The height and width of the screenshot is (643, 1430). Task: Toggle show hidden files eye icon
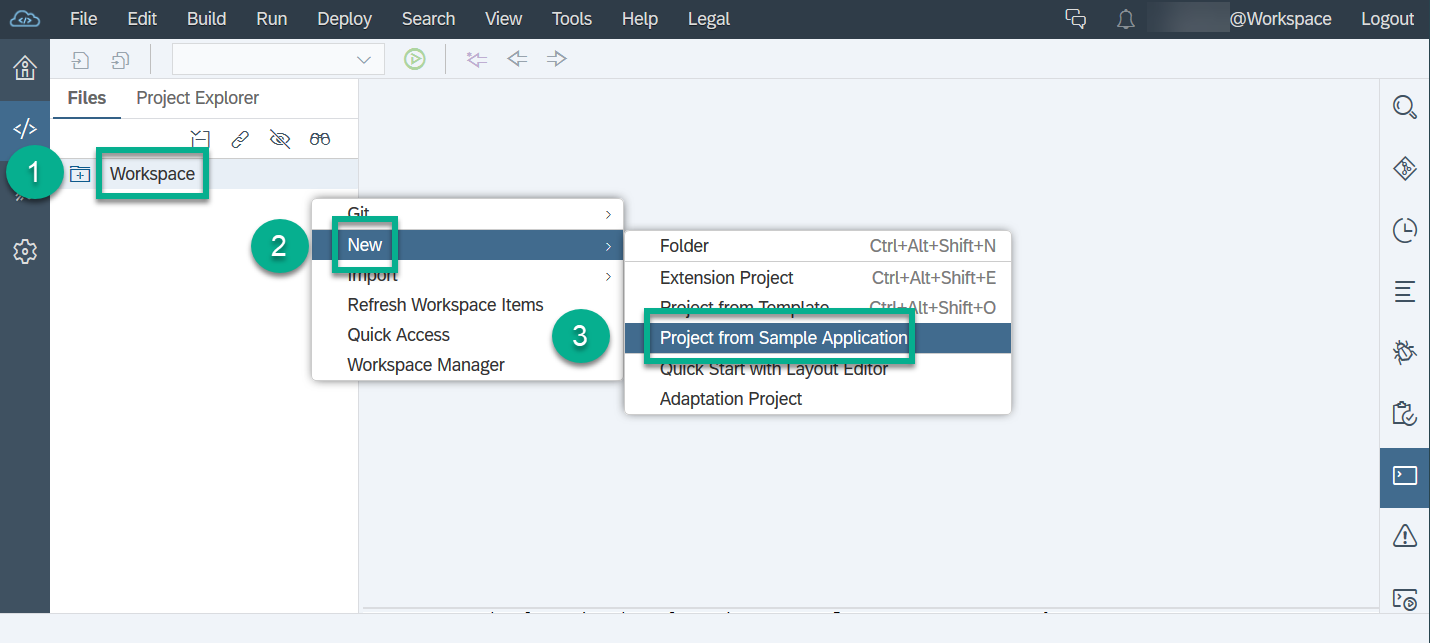tap(280, 139)
